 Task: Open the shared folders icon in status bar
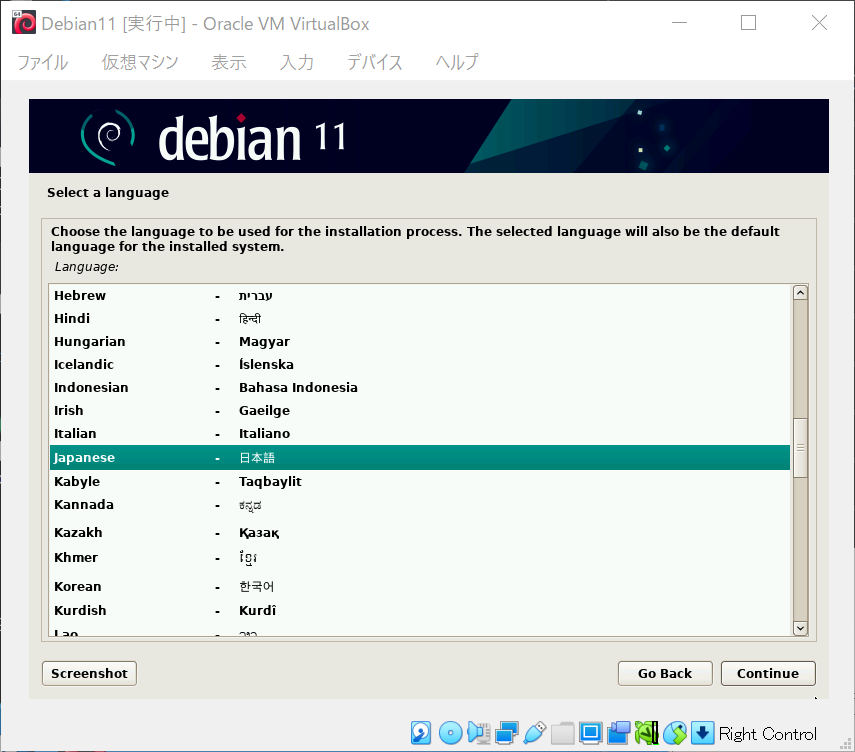tap(563, 733)
